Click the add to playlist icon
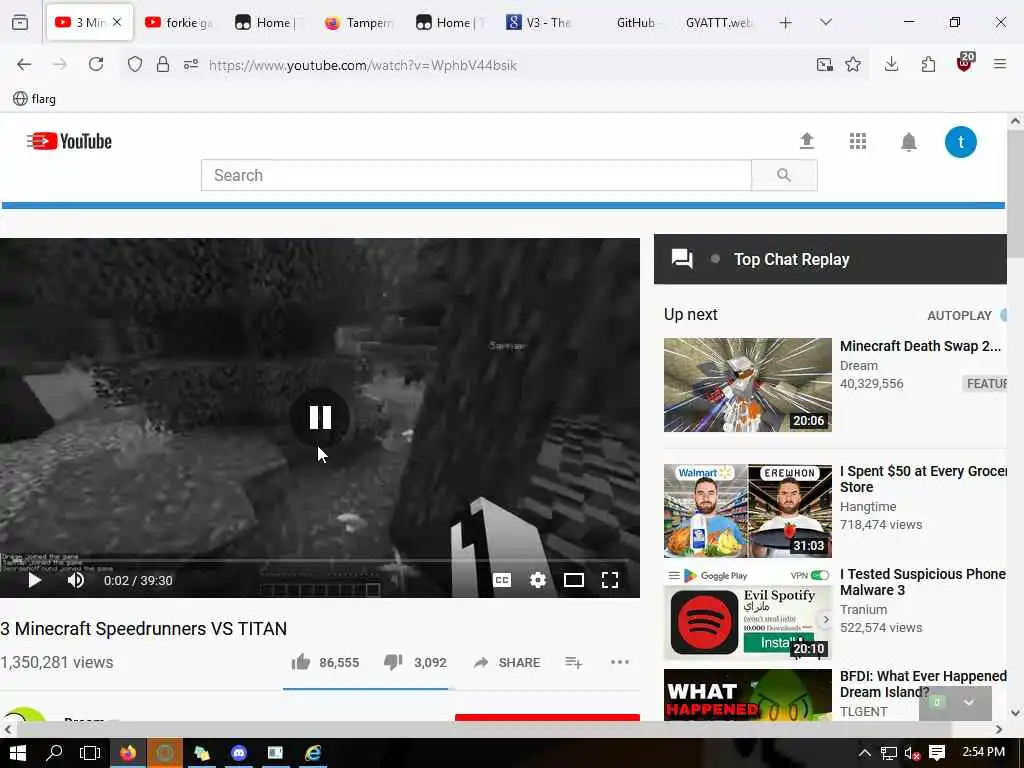 point(573,662)
